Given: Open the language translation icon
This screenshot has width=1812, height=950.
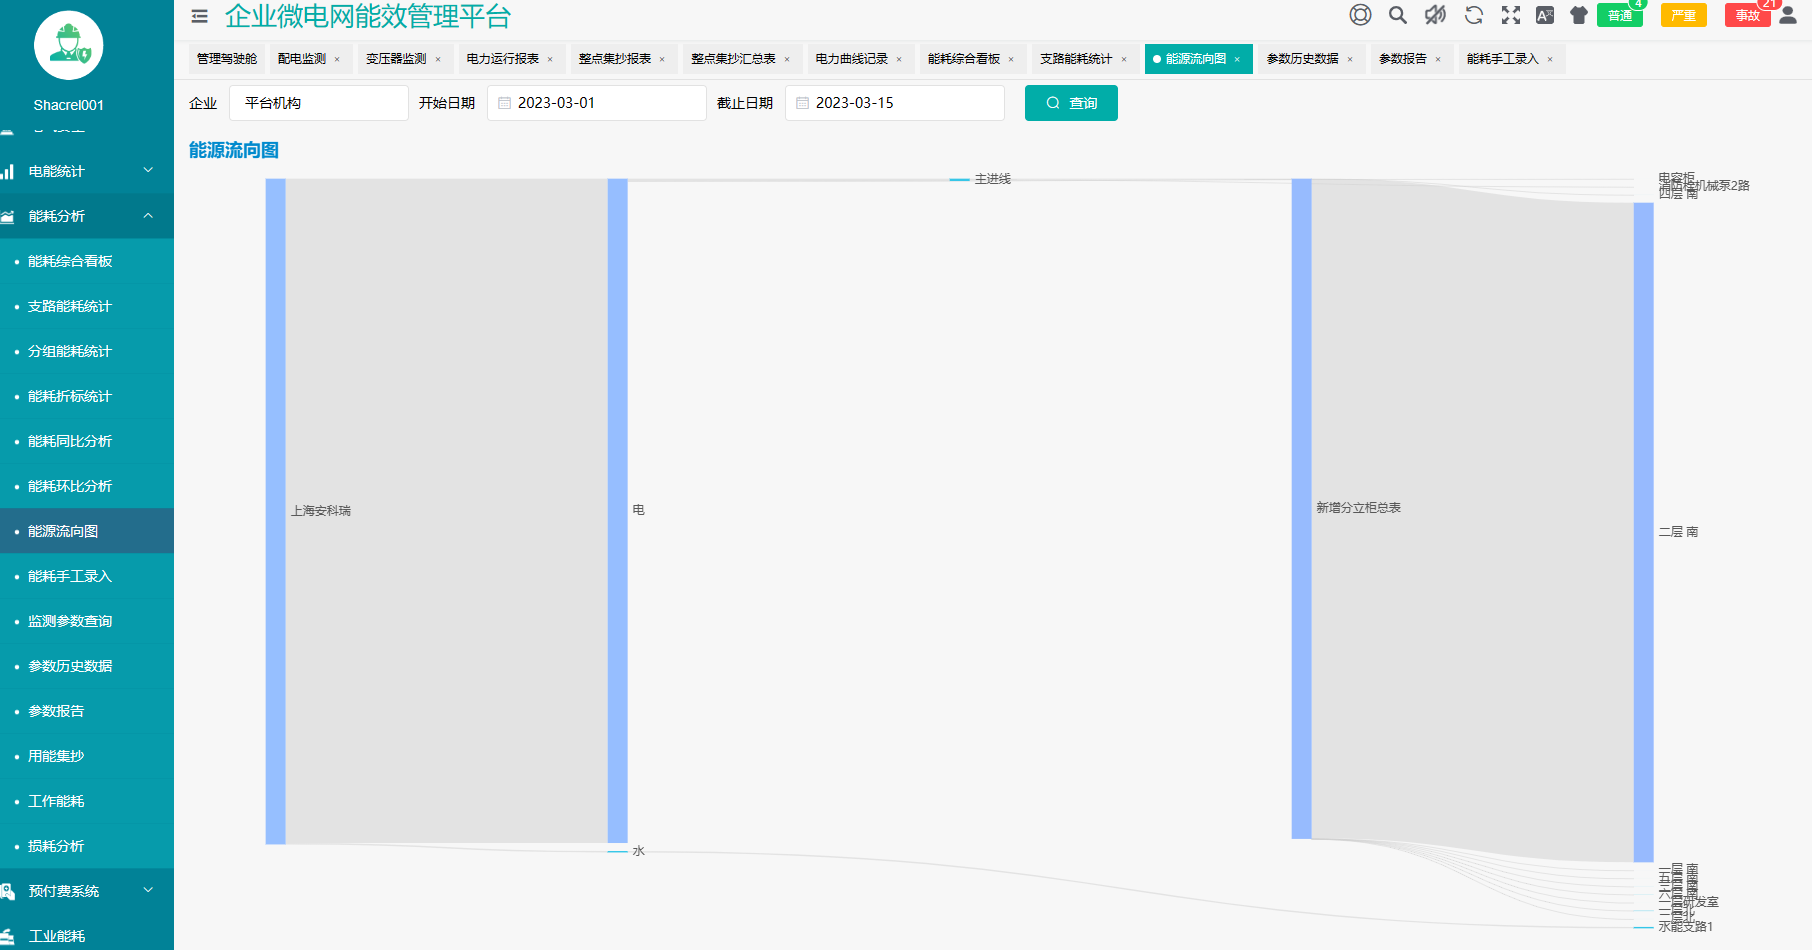Looking at the screenshot, I should pyautogui.click(x=1545, y=15).
